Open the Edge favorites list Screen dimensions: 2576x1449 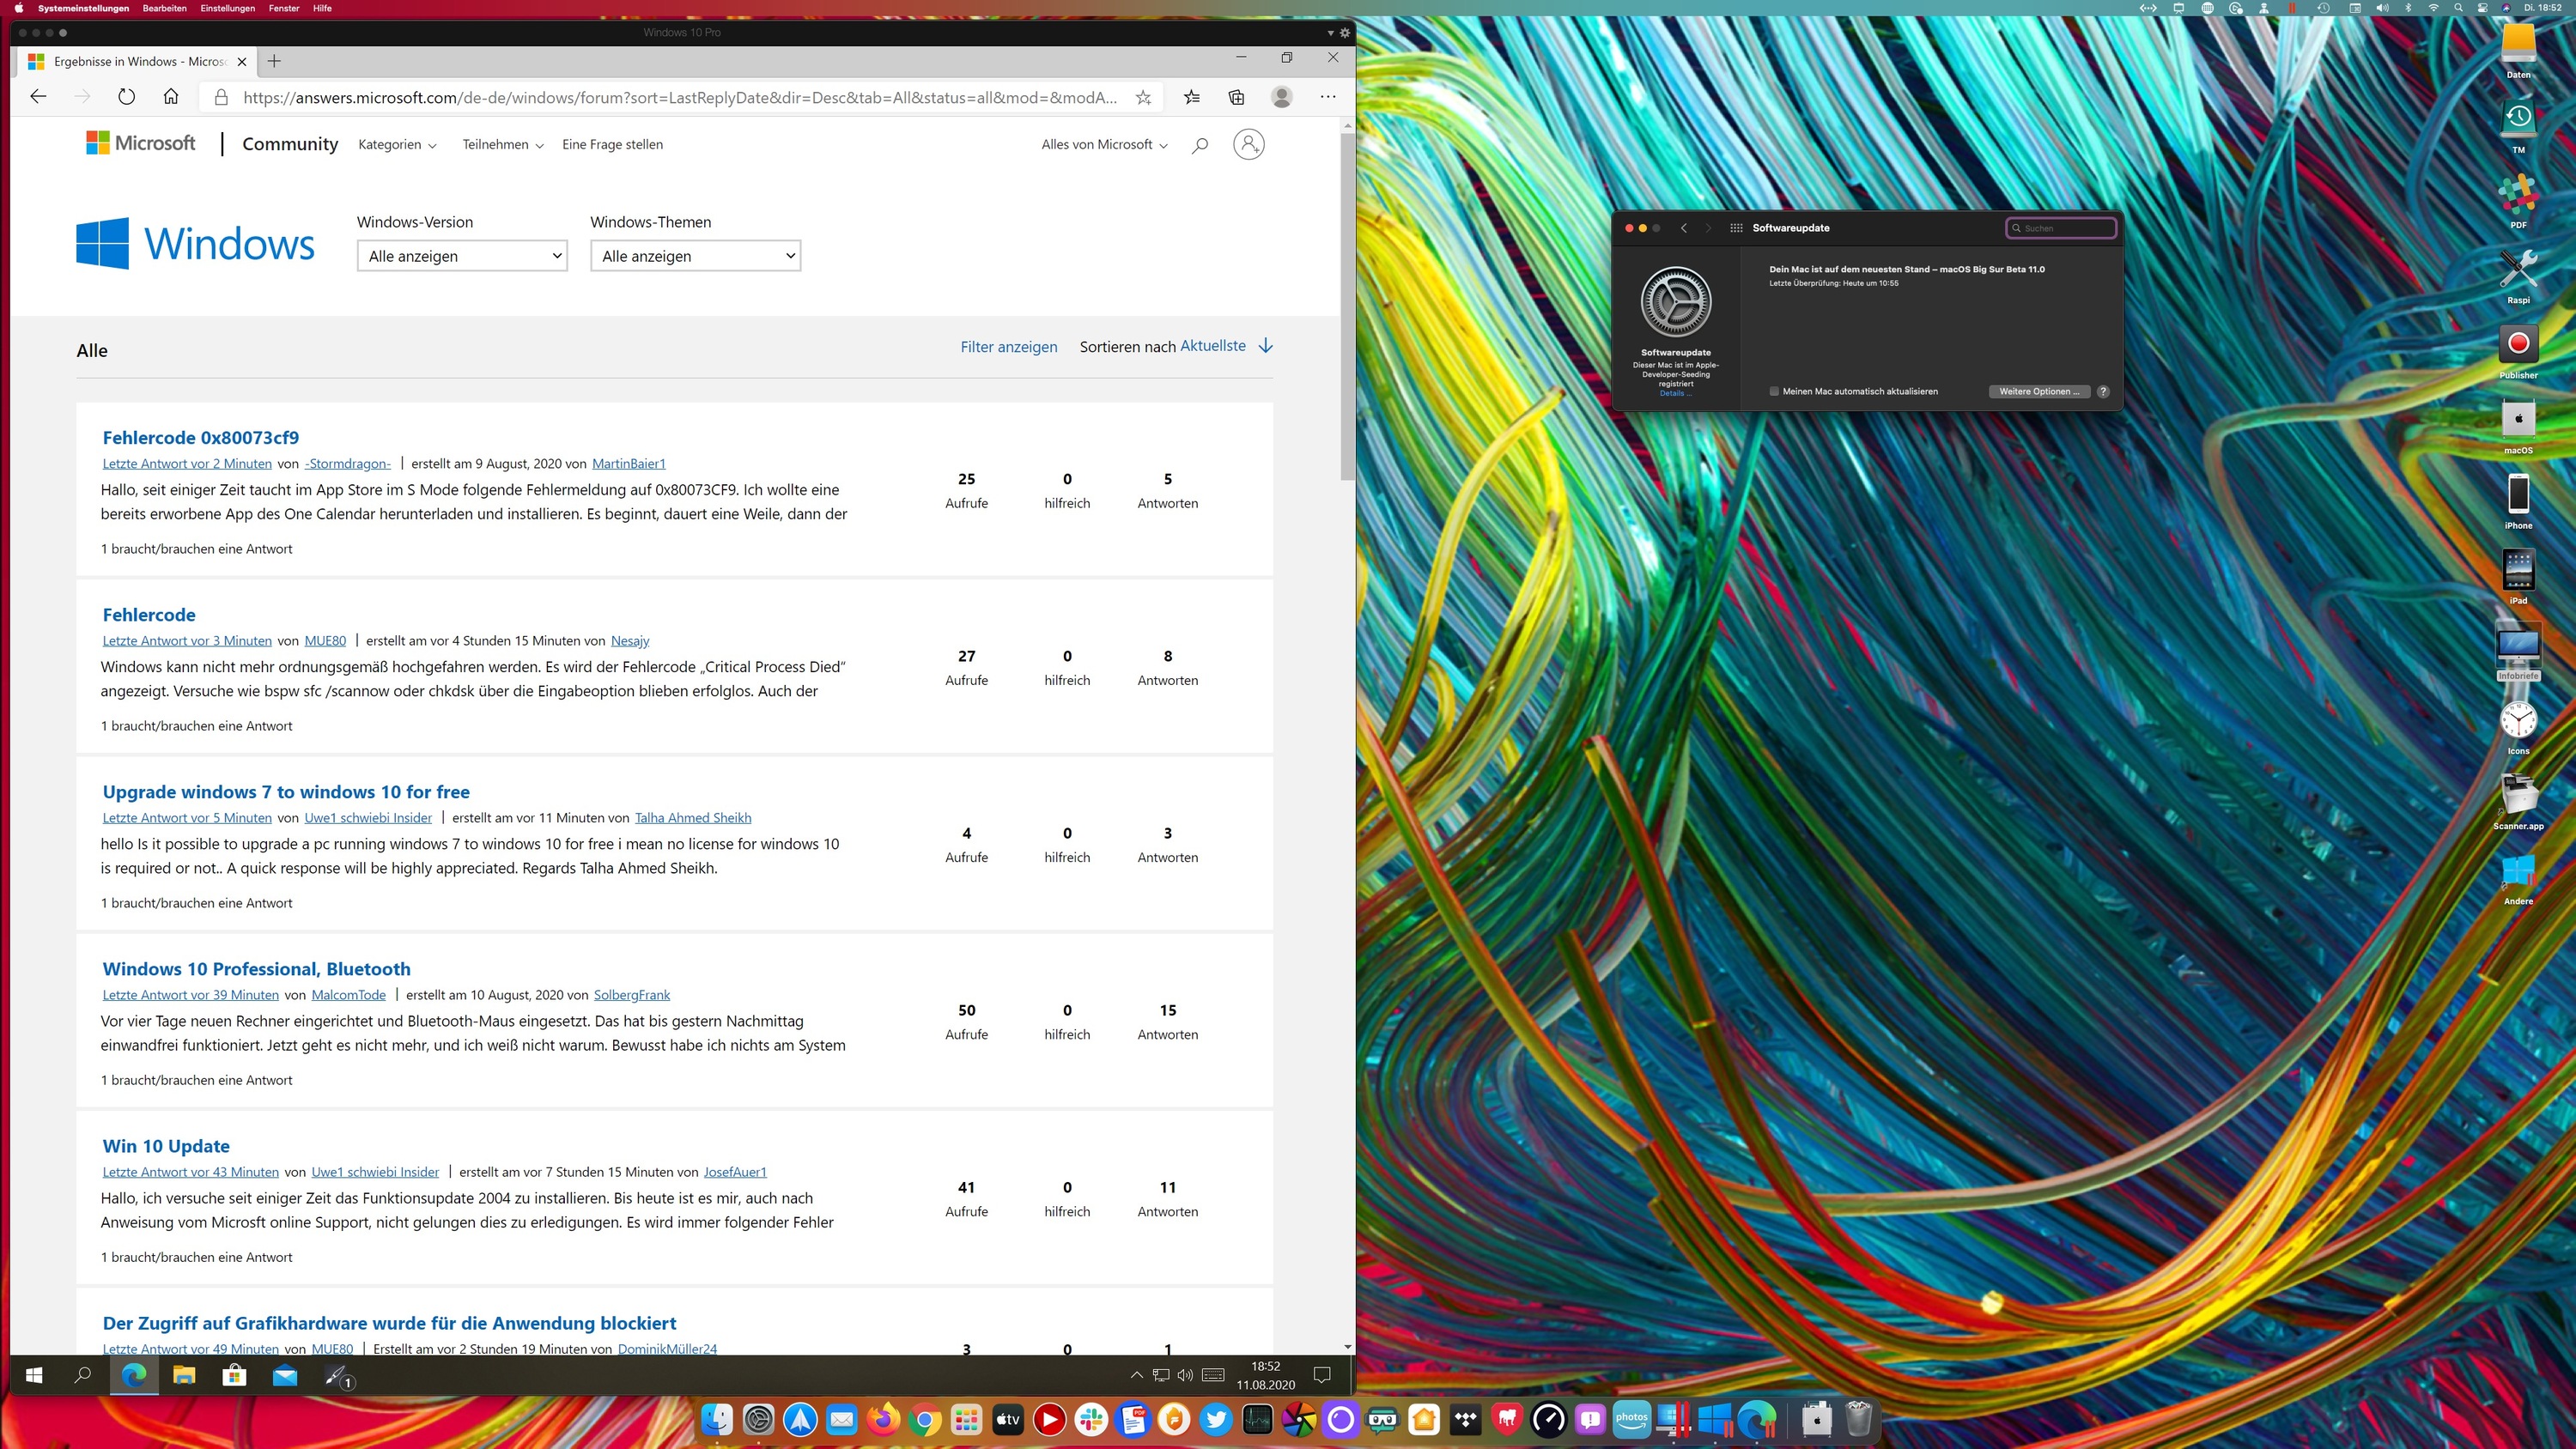1192,97
